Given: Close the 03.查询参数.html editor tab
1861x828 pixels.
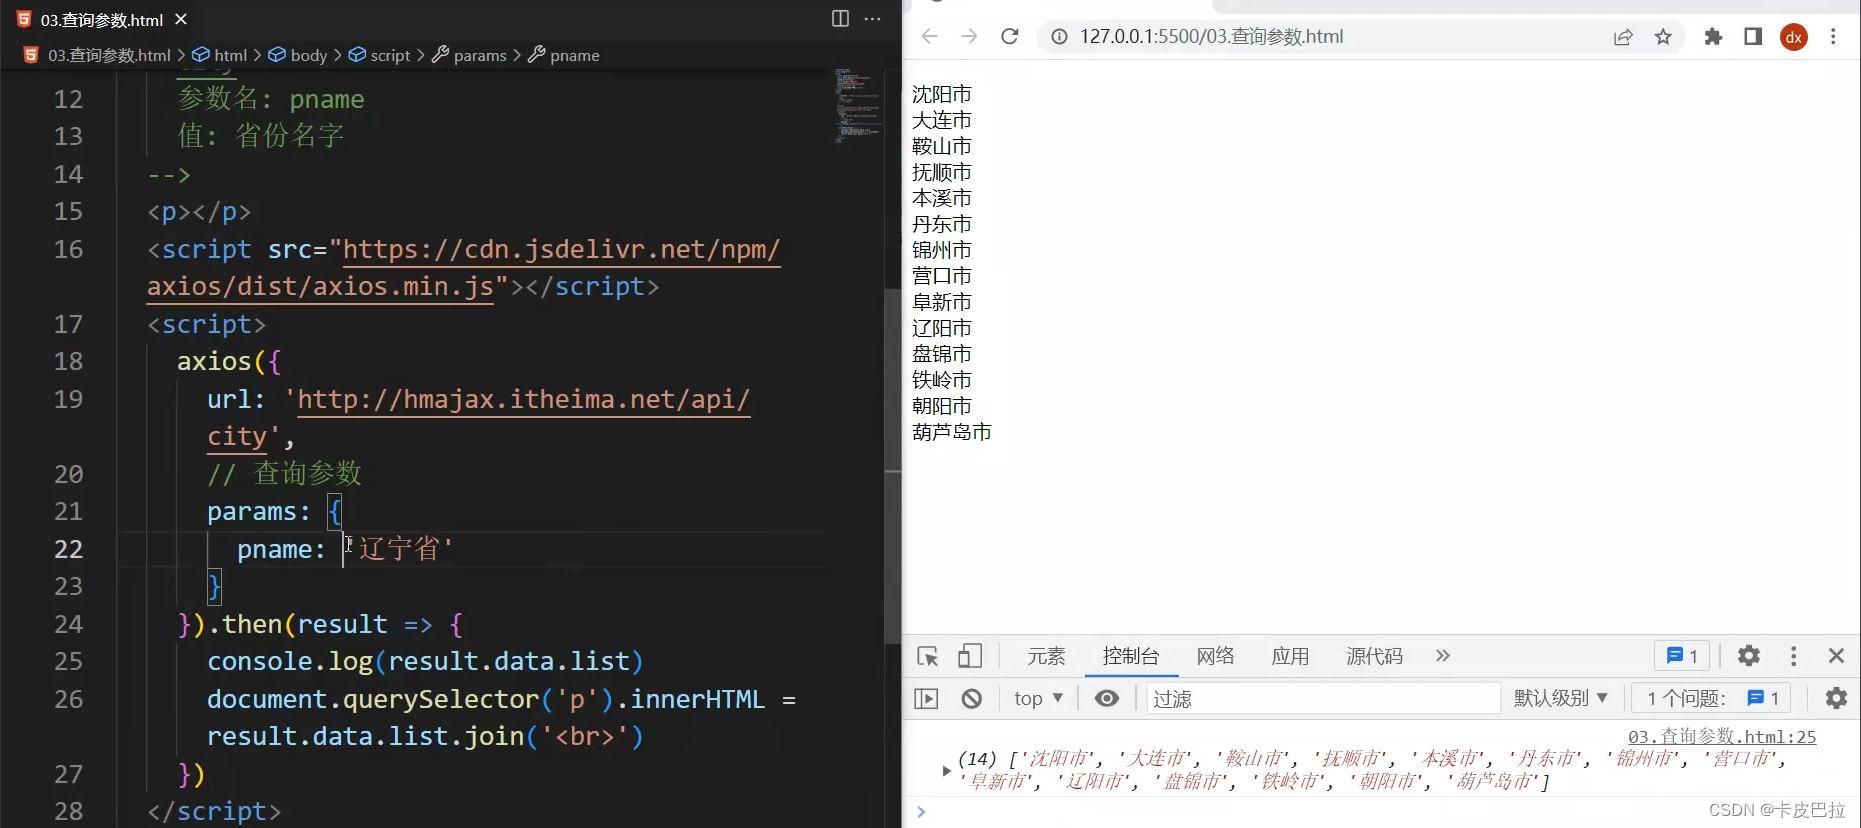Looking at the screenshot, I should [x=181, y=19].
